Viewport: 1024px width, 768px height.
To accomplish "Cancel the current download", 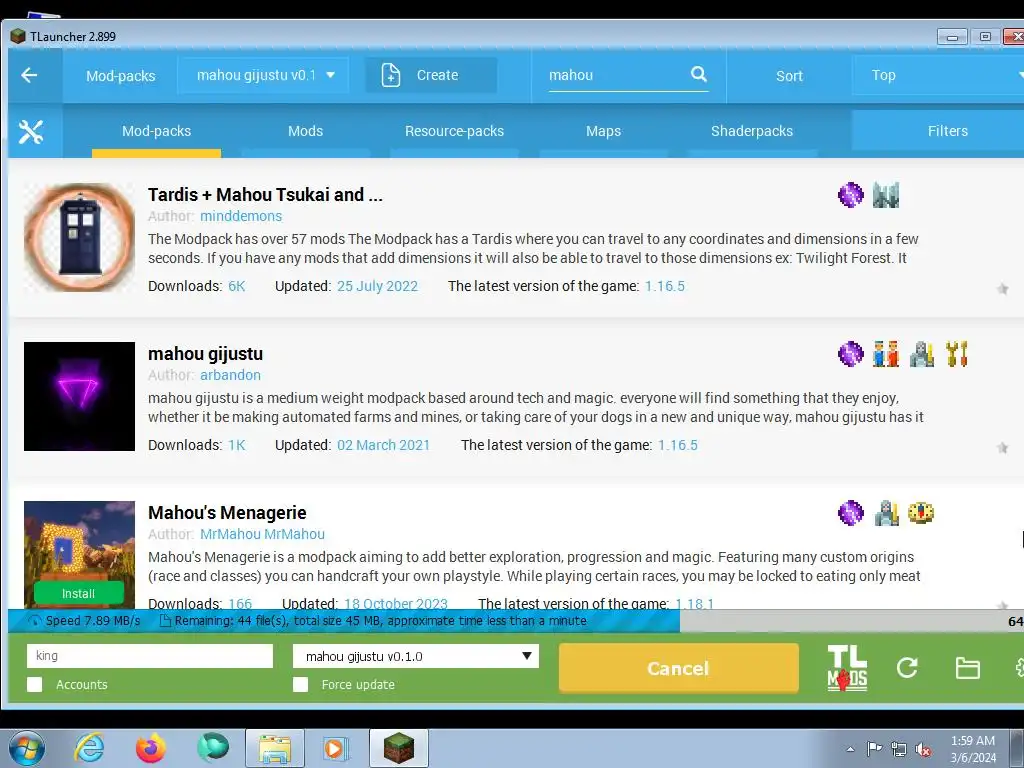I will [679, 668].
